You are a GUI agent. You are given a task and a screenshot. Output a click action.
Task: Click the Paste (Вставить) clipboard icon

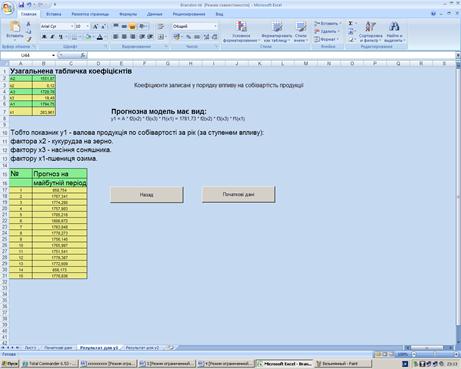[x=15, y=27]
